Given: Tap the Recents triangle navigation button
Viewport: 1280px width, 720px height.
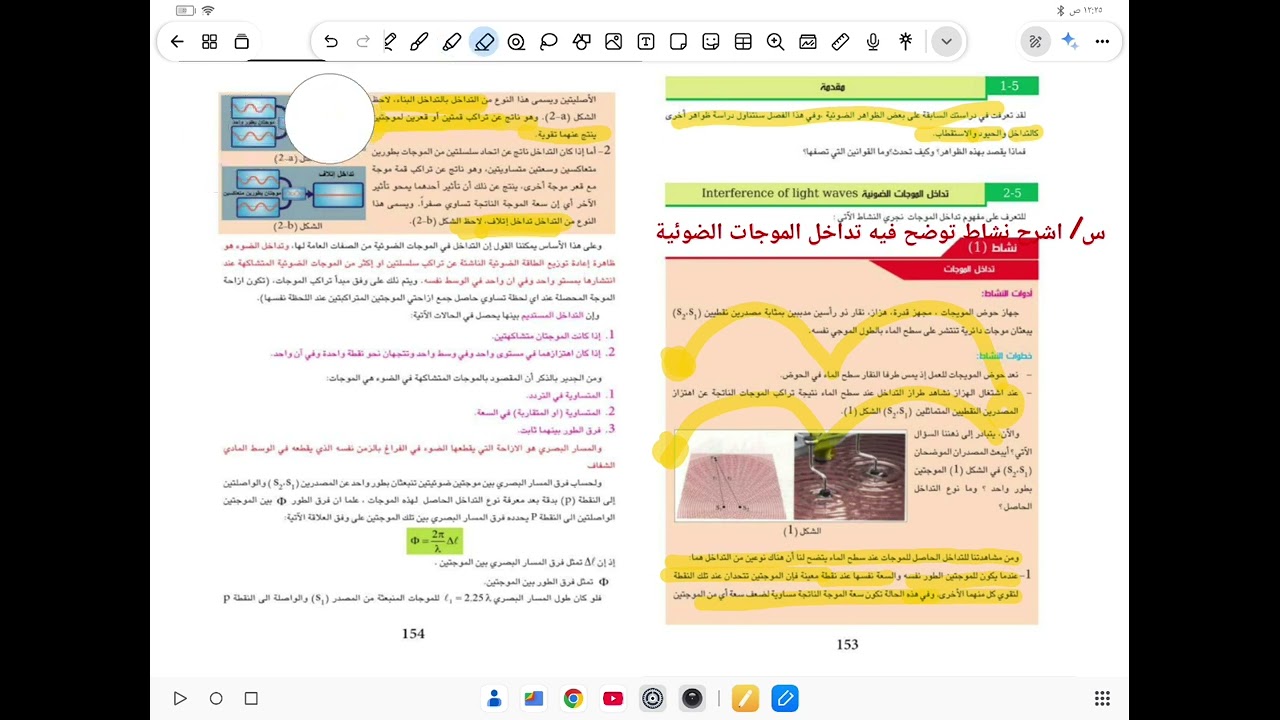Looking at the screenshot, I should tap(180, 699).
